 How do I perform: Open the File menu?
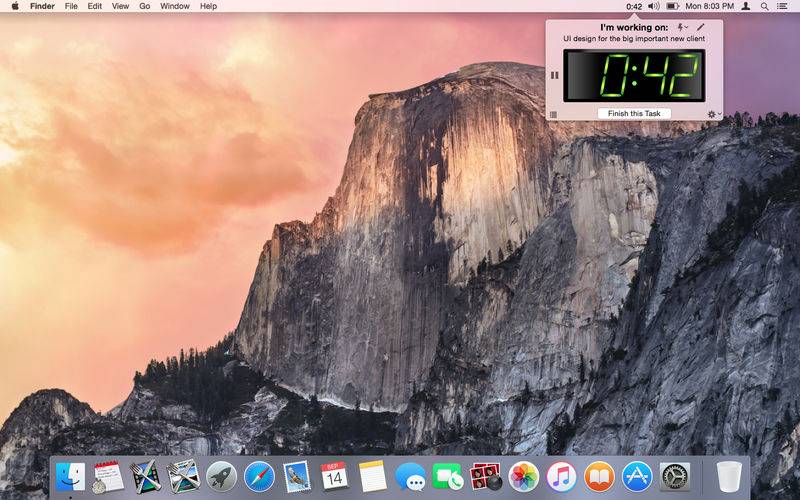coord(71,6)
